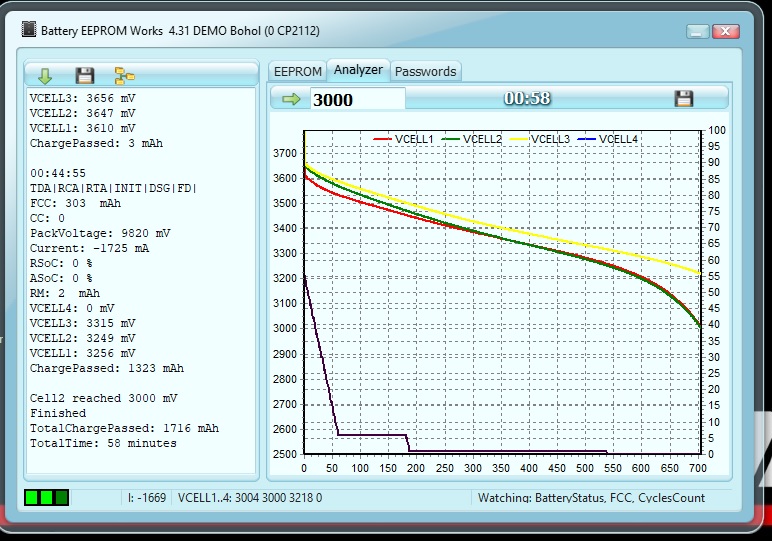Click the VCELL3 legend entry
Screen dimensions: 772x541
(x=539, y=139)
